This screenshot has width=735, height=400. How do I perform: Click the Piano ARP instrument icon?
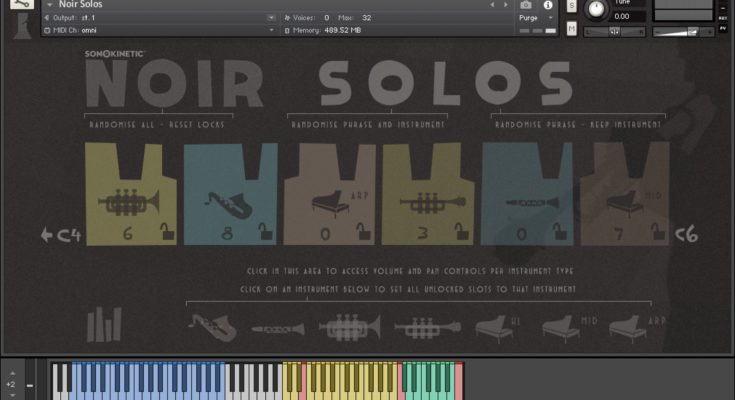(x=627, y=326)
